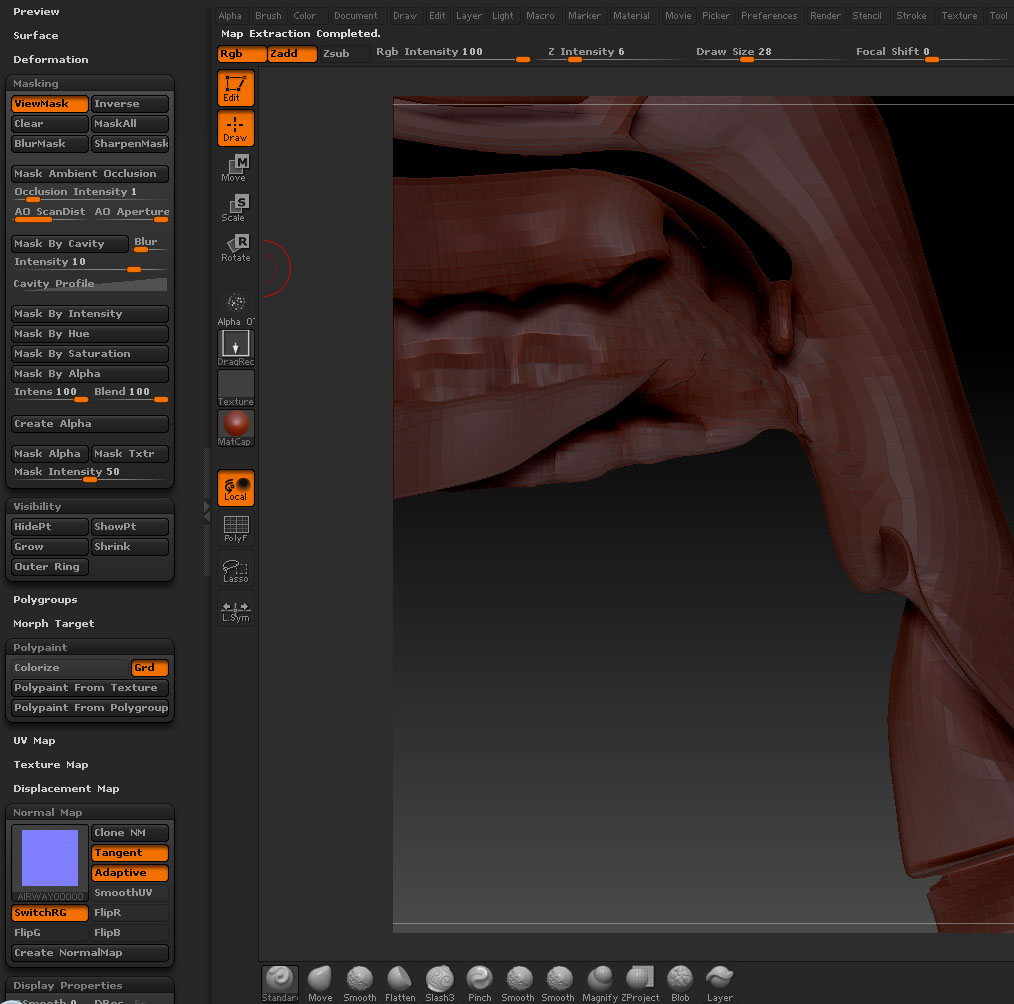The height and width of the screenshot is (1004, 1014).
Task: Pick the Flatten brush
Action: tap(400, 983)
